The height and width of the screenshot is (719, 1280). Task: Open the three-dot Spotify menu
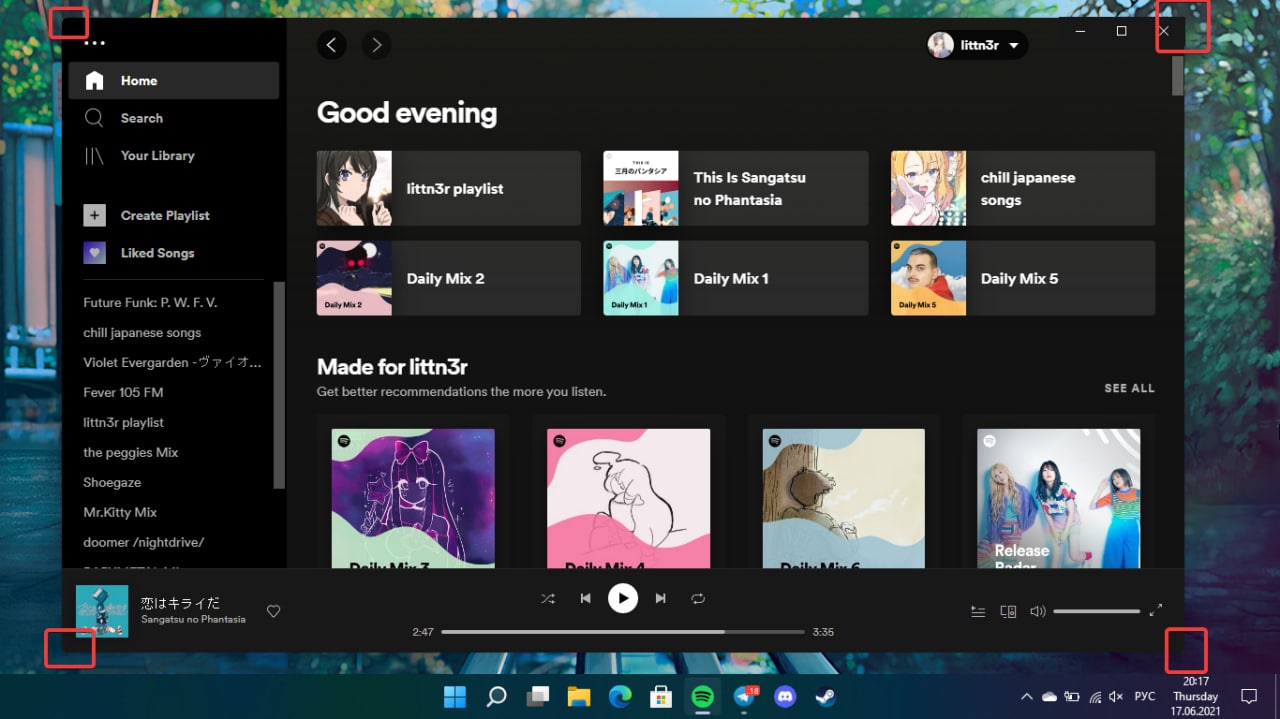click(x=94, y=43)
